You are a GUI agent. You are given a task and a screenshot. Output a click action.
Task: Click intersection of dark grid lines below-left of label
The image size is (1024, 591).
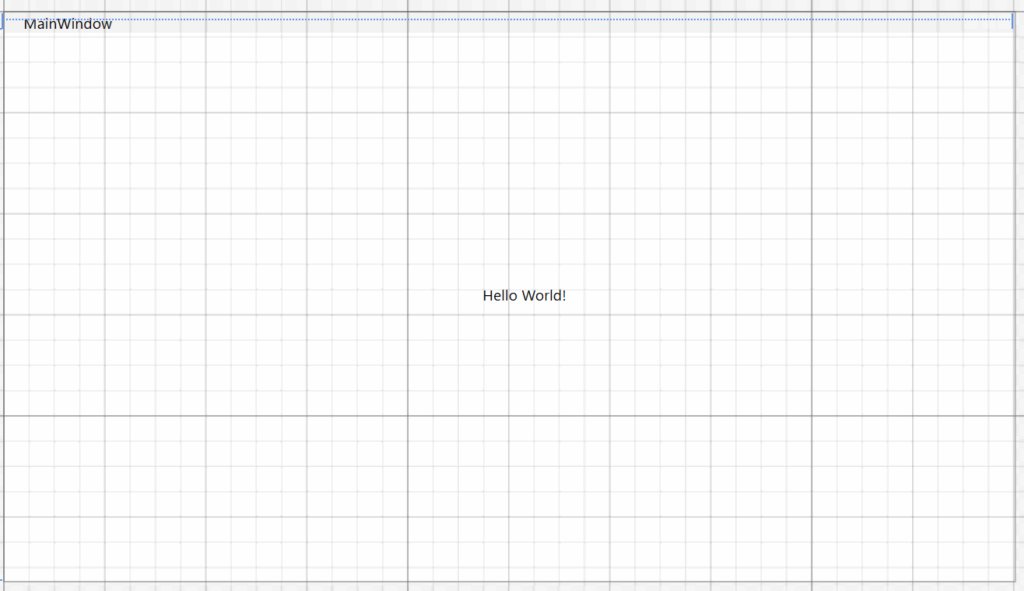(x=407, y=415)
